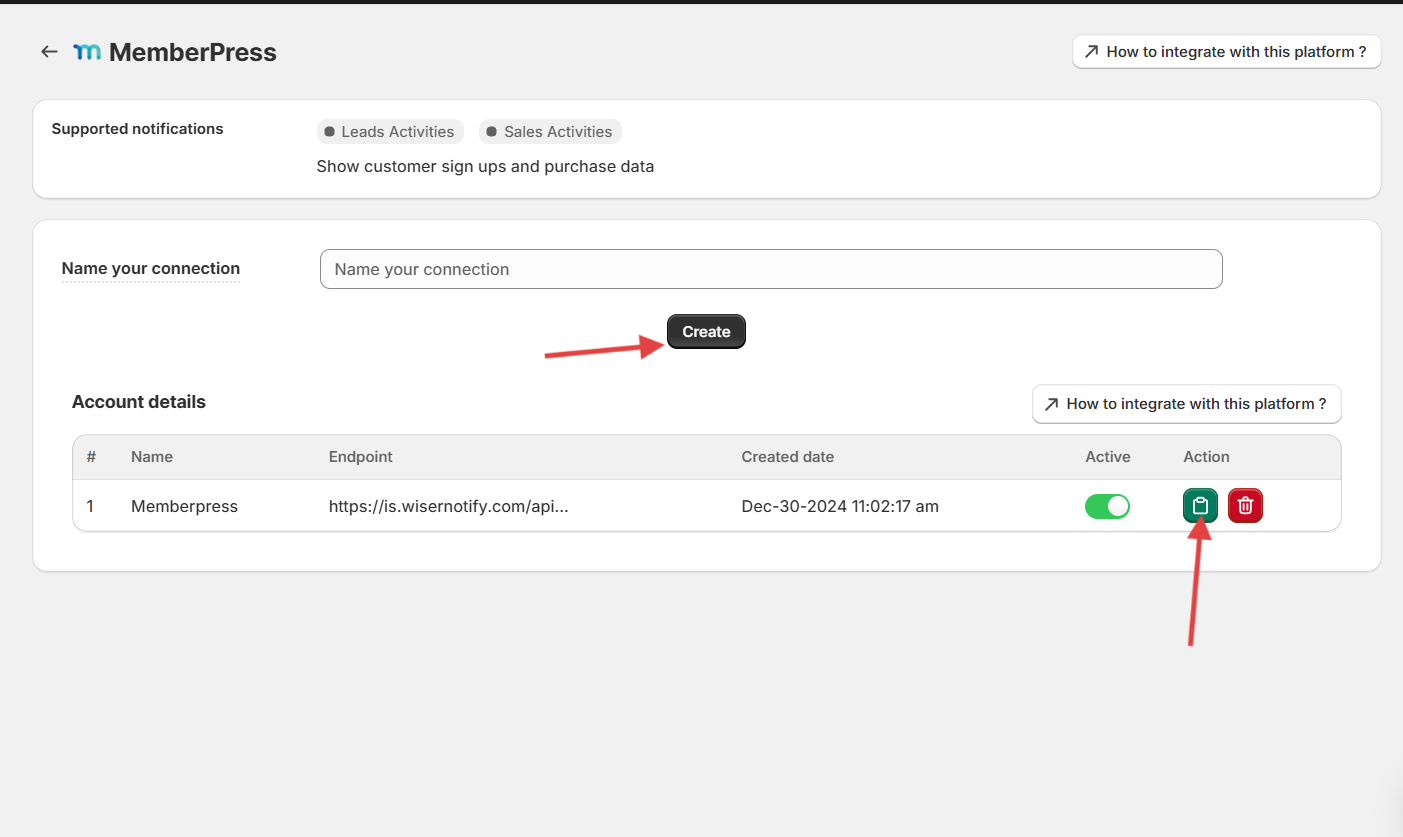Image resolution: width=1403 pixels, height=837 pixels.
Task: Open the top-right "How to integrate" button
Action: click(x=1226, y=52)
